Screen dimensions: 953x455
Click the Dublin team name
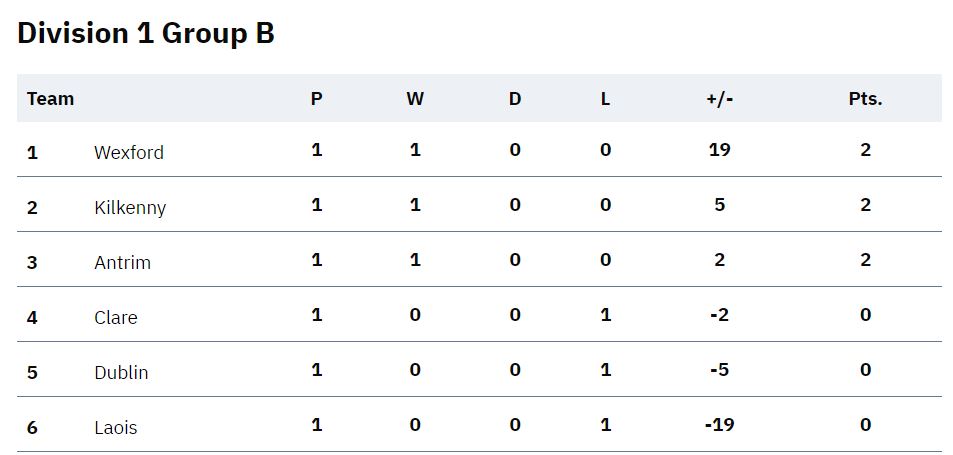click(121, 372)
